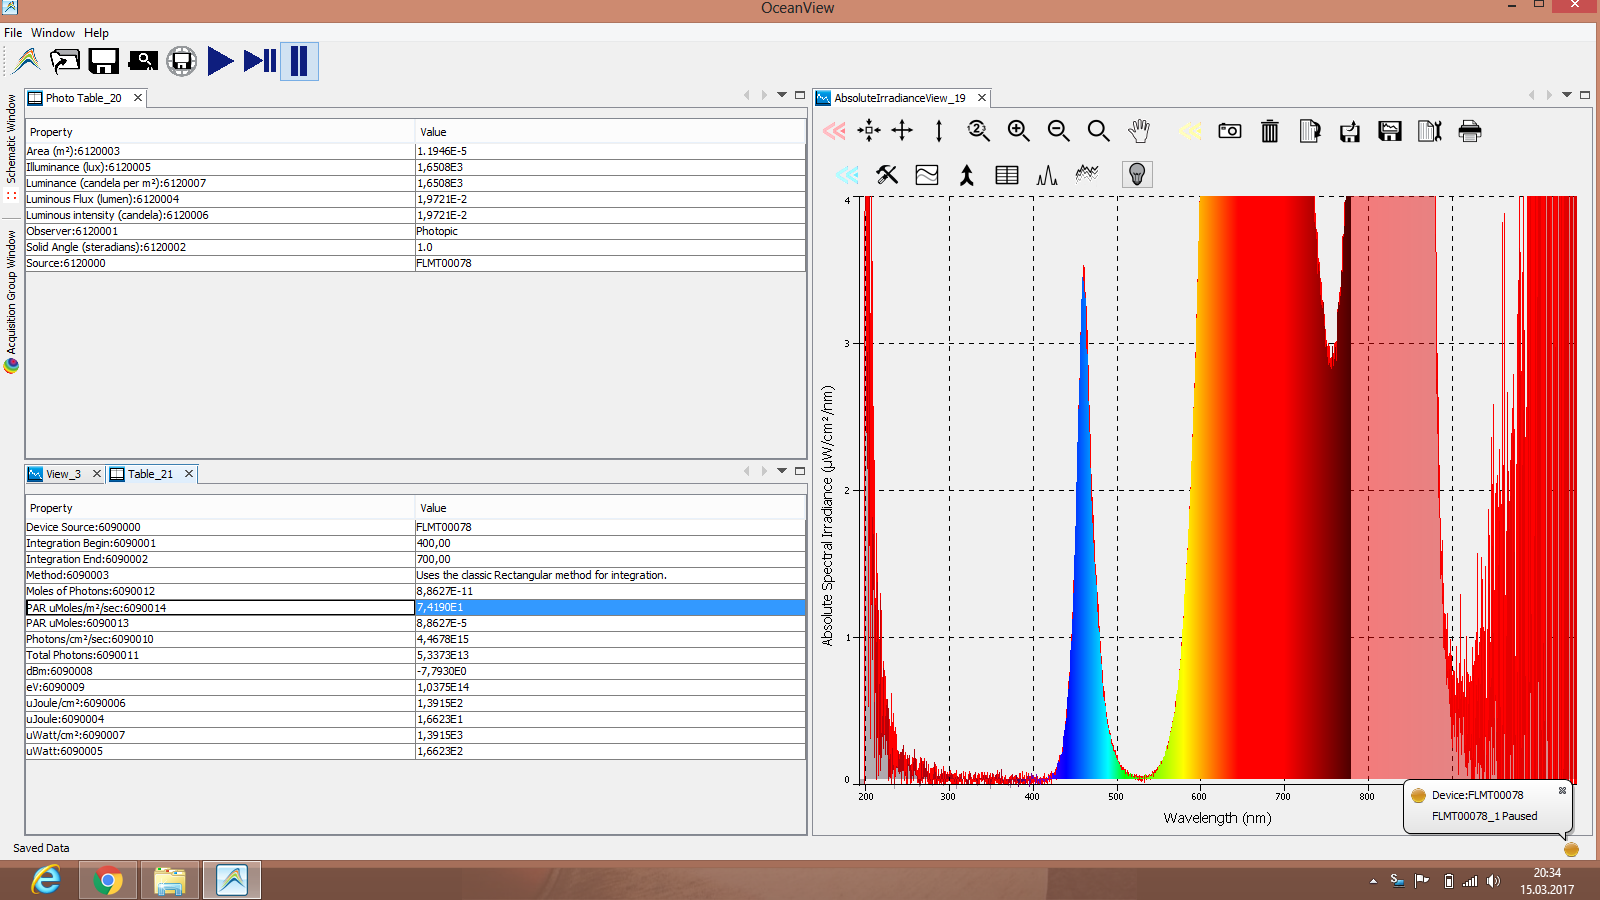Screen dimensions: 1600x900
Task: Open the AbsoluteIrradianceView pane dropdown arrow
Action: pos(1567,95)
